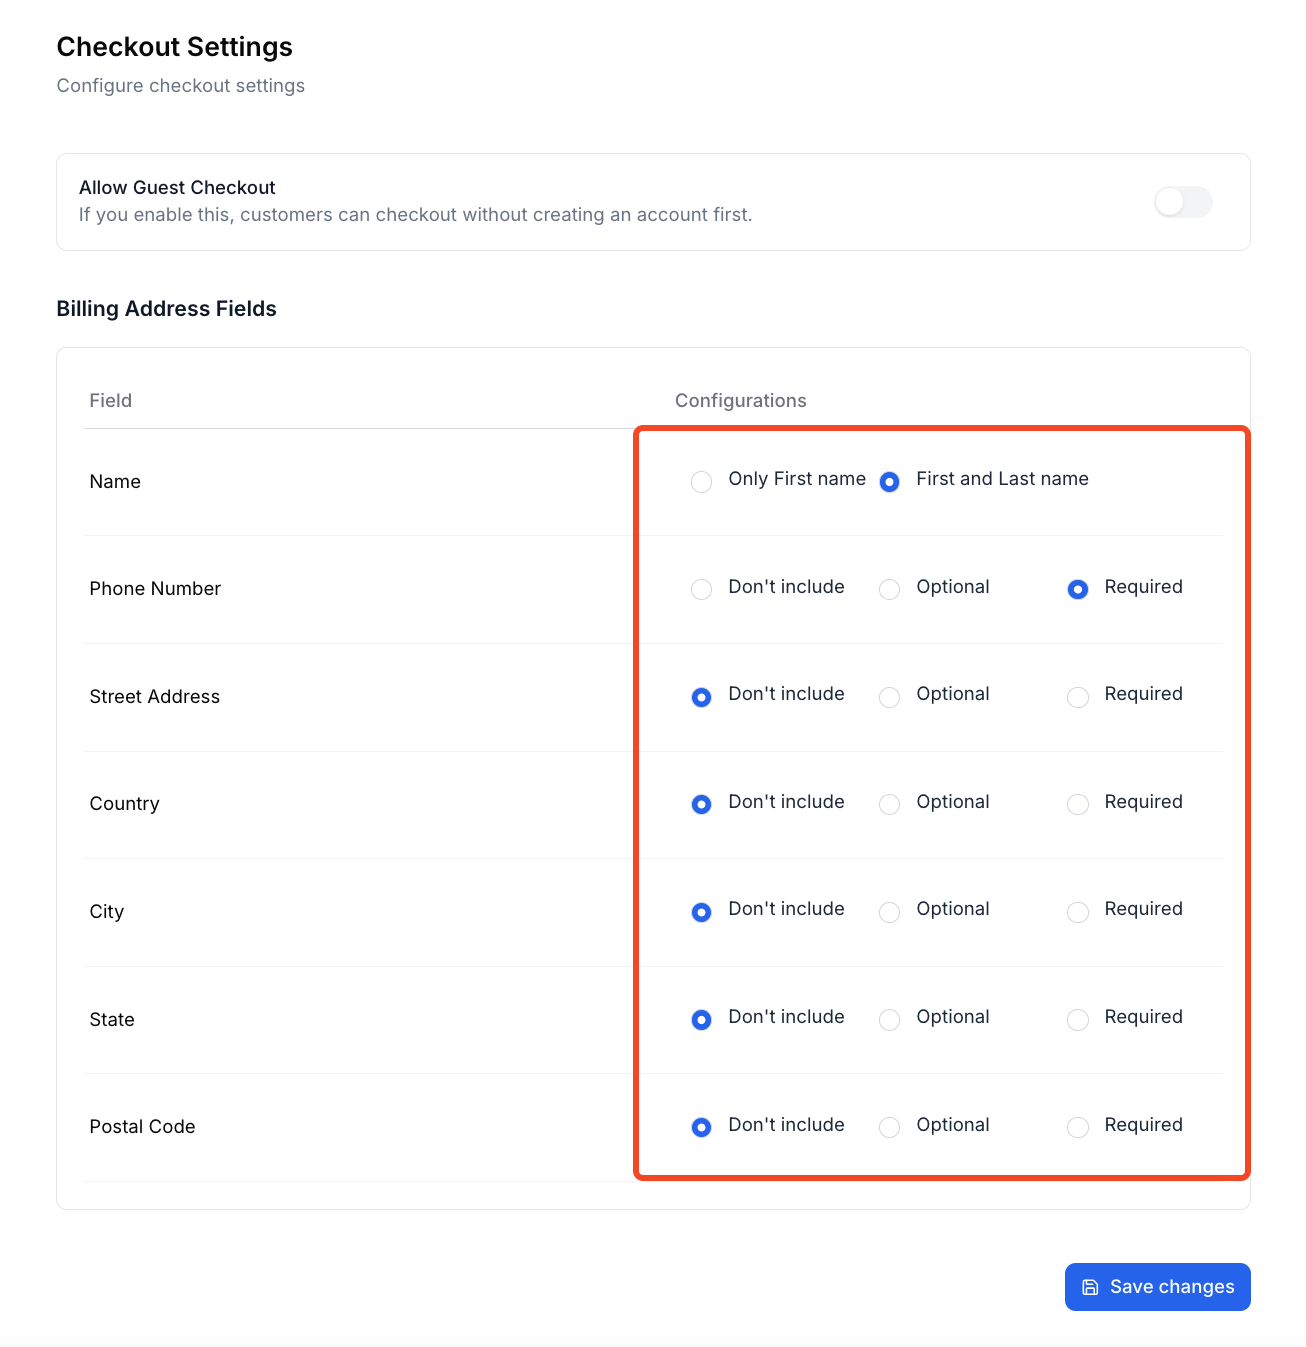Choose Don't include for Postal Code

pyautogui.click(x=702, y=1127)
